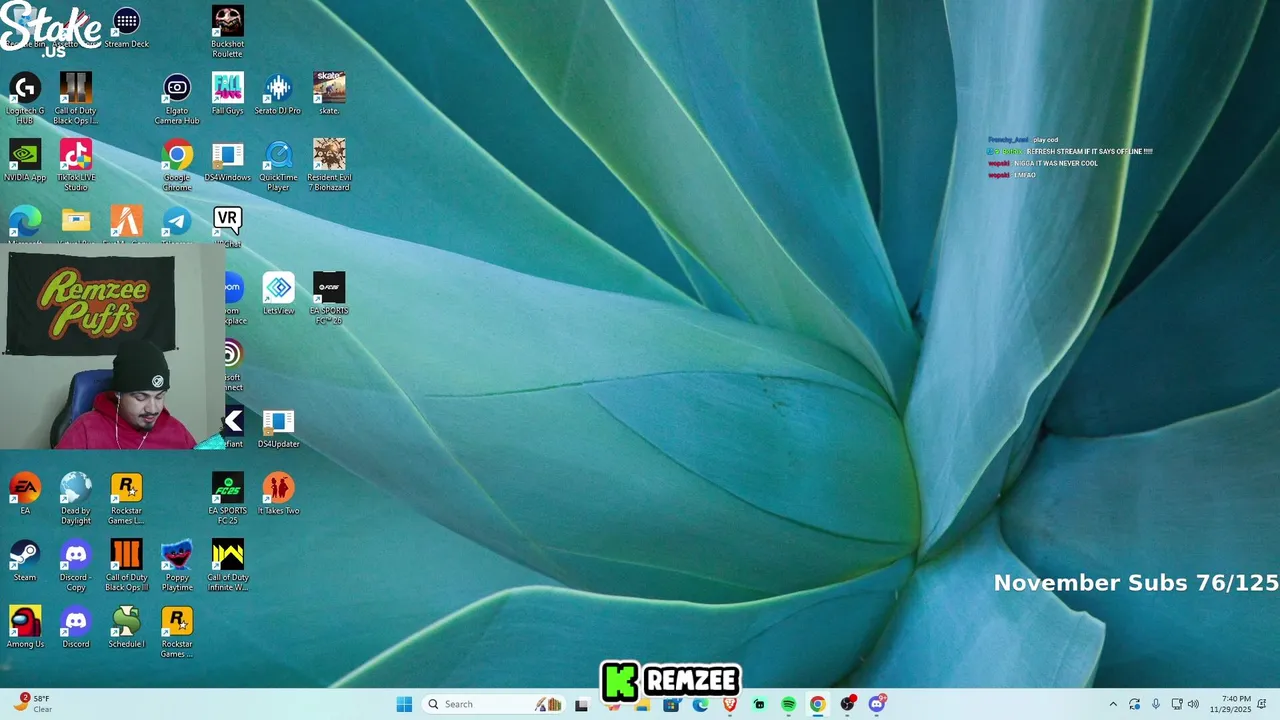Viewport: 1280px width, 720px height.
Task: Select the Discord - Copy shortcut
Action: (x=76, y=567)
